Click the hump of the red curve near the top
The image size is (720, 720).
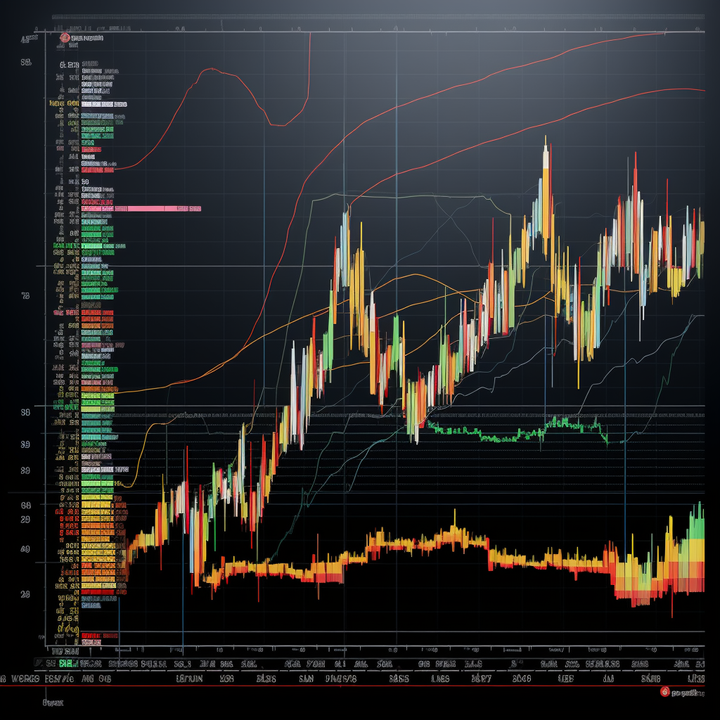click(211, 70)
